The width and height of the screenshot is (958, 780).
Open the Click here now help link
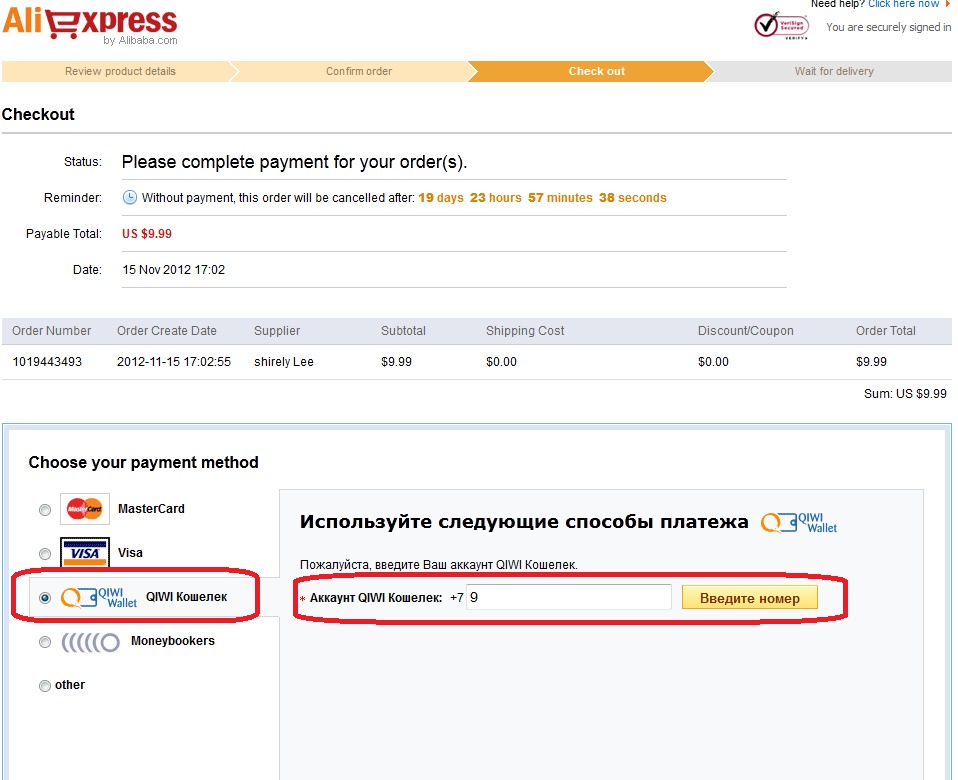pos(903,4)
